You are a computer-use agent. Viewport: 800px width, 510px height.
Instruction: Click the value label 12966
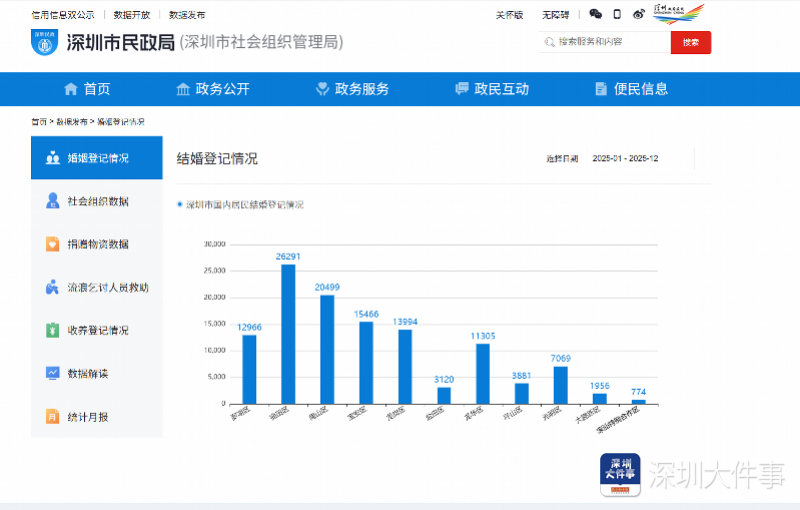click(x=249, y=327)
